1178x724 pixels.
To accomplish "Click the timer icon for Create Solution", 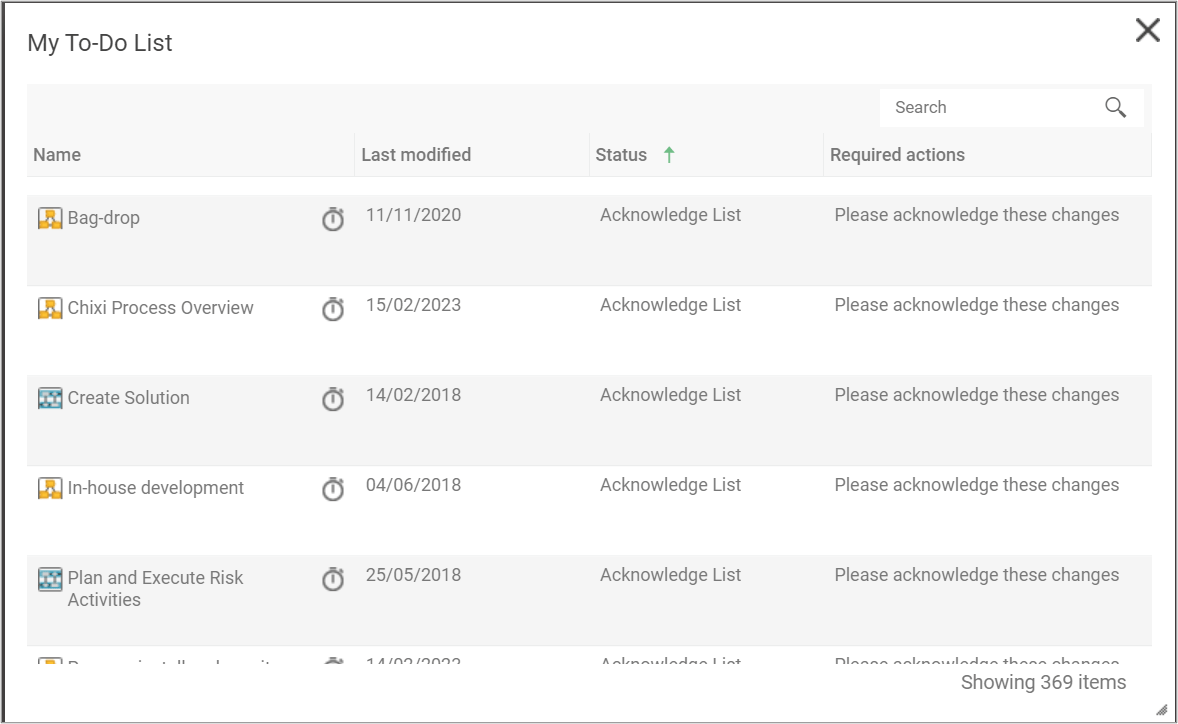I will click(332, 399).
